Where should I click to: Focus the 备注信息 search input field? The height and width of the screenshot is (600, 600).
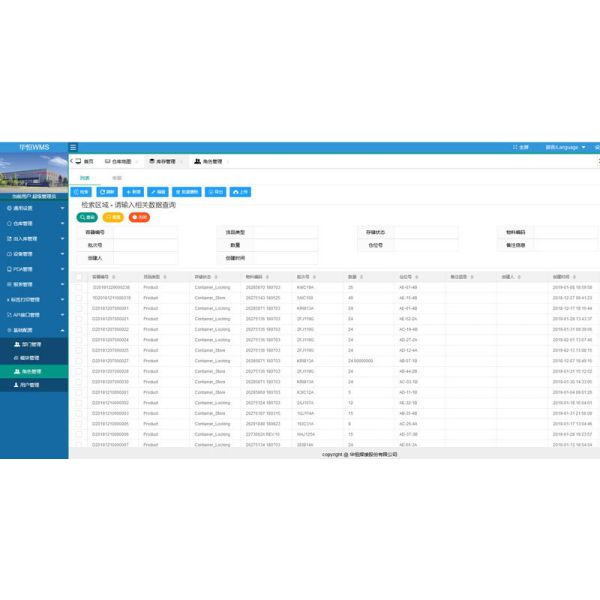click(x=566, y=245)
